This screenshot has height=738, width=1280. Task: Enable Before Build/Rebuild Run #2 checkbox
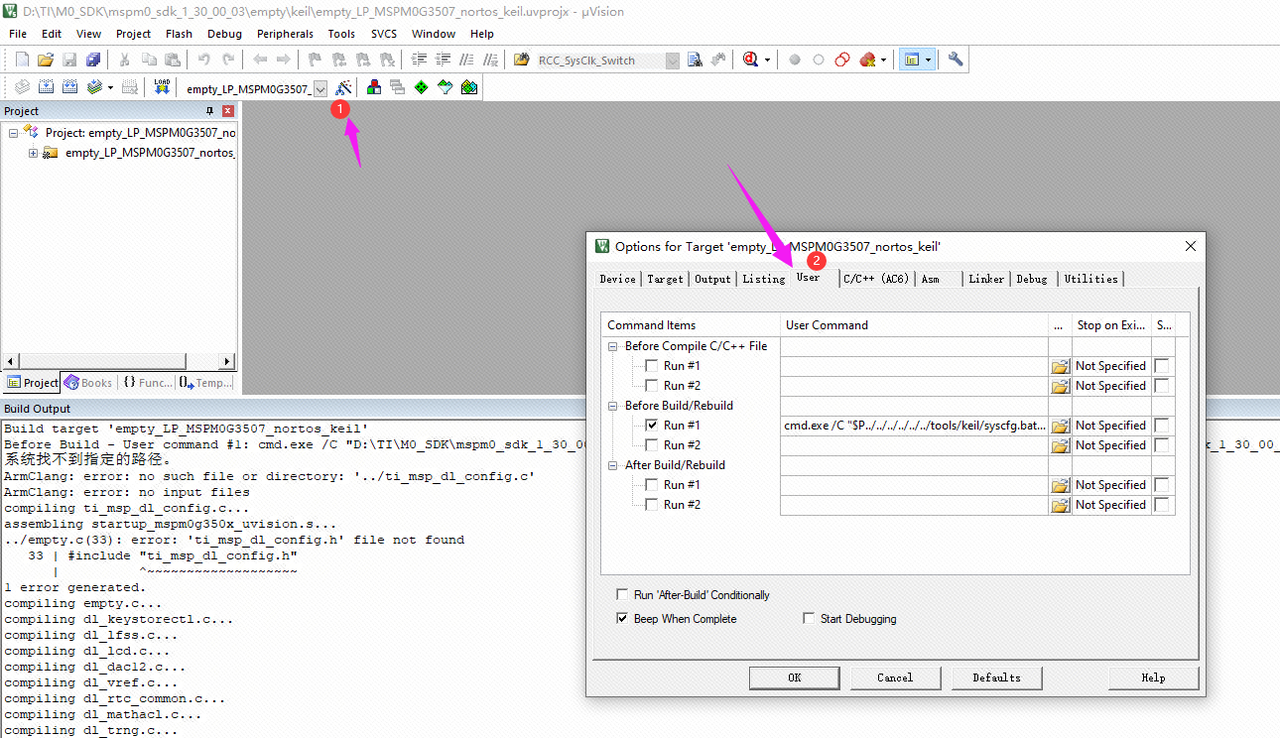[x=652, y=445]
